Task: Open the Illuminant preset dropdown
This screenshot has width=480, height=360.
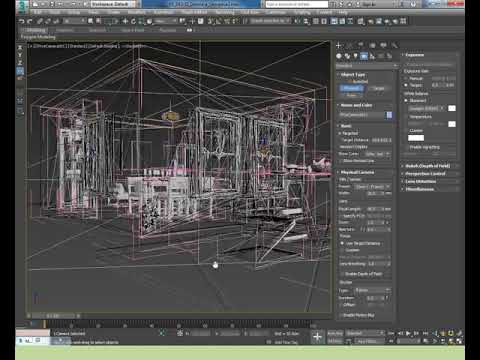Action: pyautogui.click(x=426, y=109)
